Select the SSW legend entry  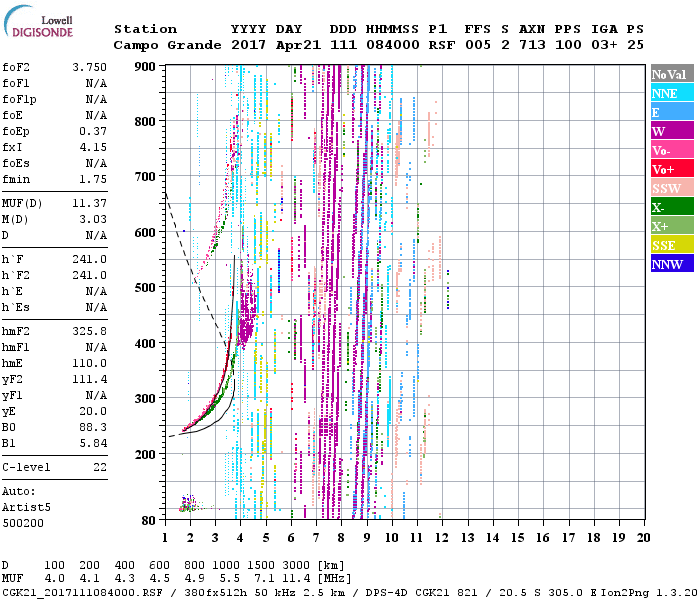pos(672,188)
